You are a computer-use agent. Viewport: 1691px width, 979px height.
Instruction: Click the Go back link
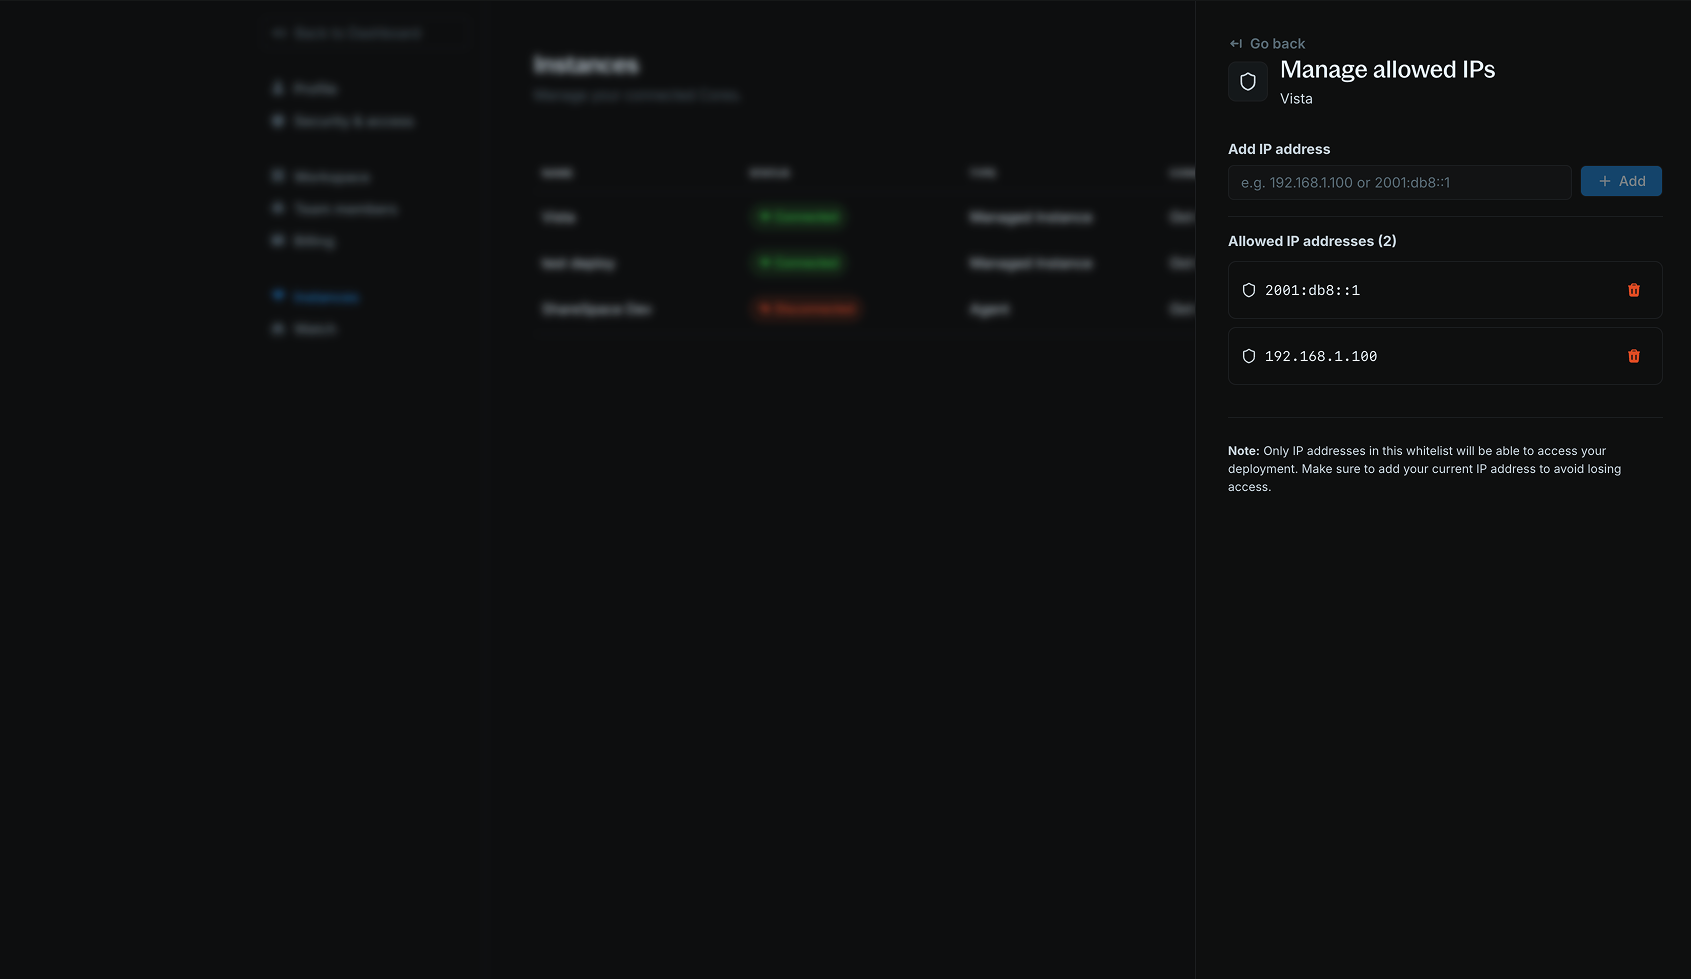(x=1276, y=43)
